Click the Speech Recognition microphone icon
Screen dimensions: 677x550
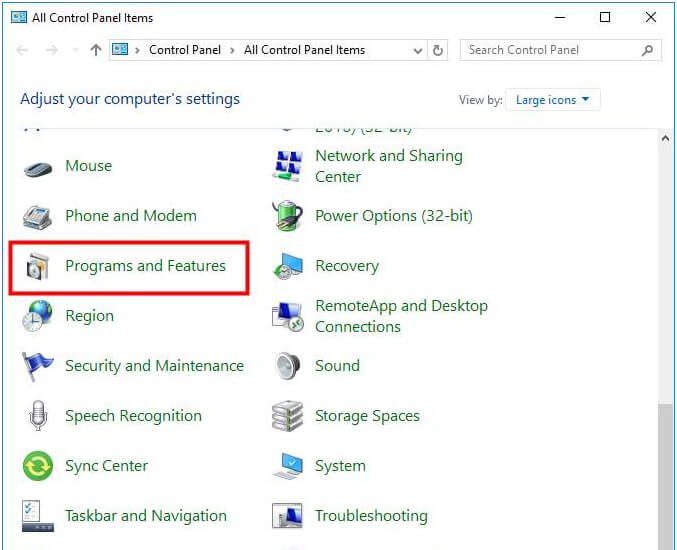click(38, 416)
